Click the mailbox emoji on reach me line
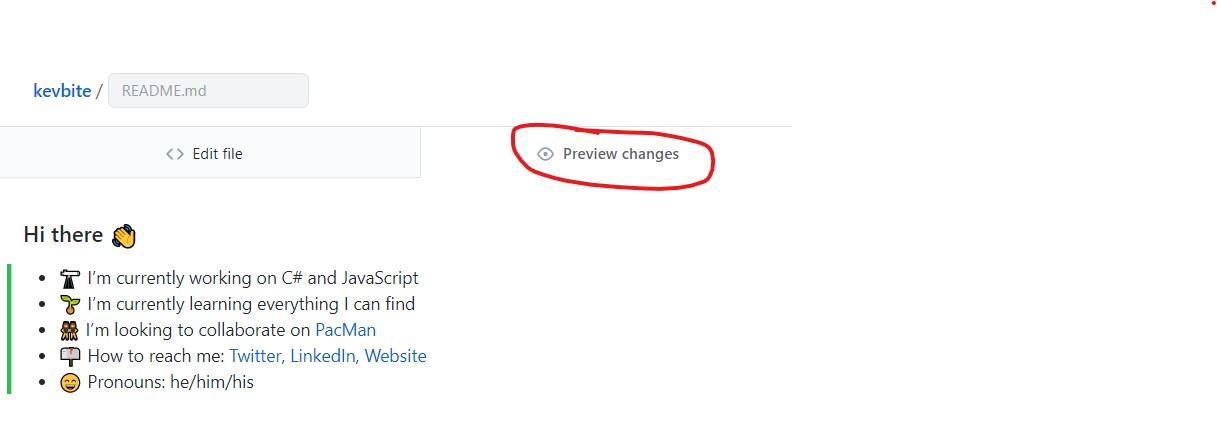1217x432 pixels. (x=70, y=356)
